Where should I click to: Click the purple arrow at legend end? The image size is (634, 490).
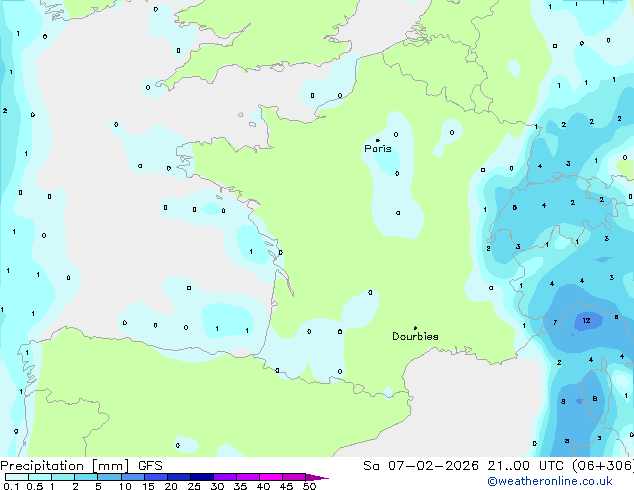pyautogui.click(x=317, y=477)
